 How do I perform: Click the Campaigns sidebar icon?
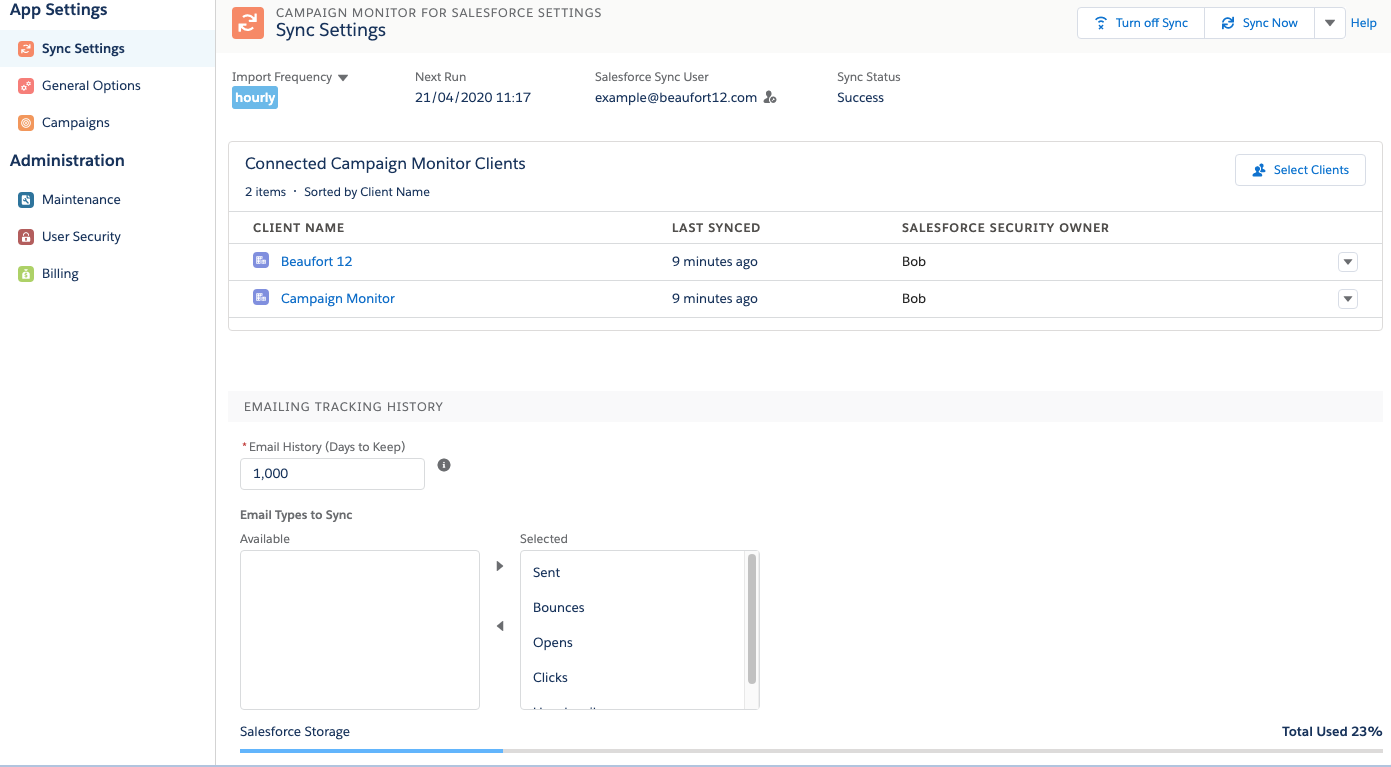tap(26, 123)
